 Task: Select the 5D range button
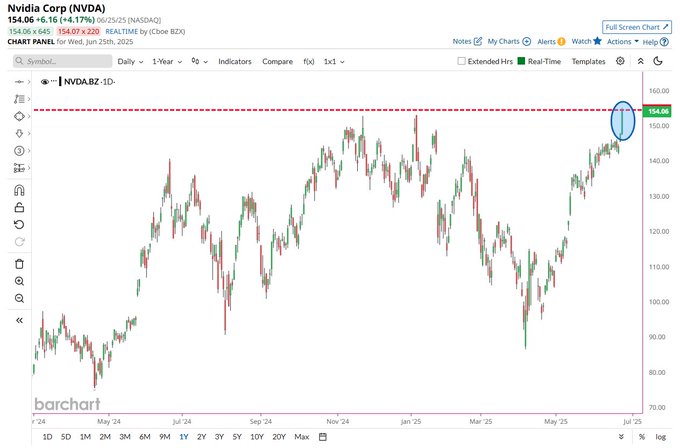click(x=66, y=437)
